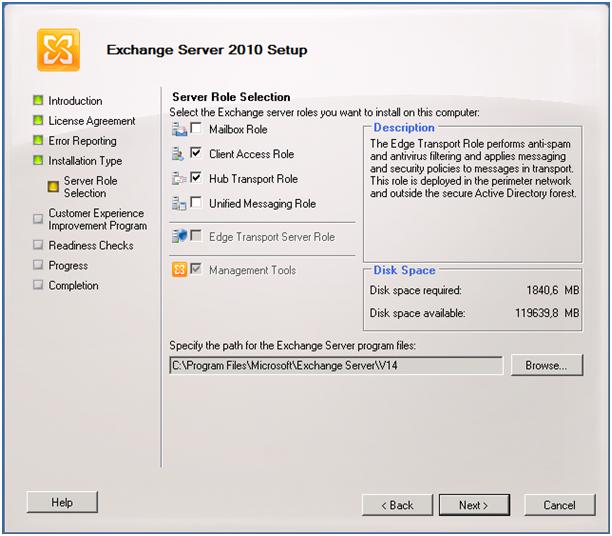Click the Client Access Role label
Viewport: 612px width, 536px height.
point(251,154)
